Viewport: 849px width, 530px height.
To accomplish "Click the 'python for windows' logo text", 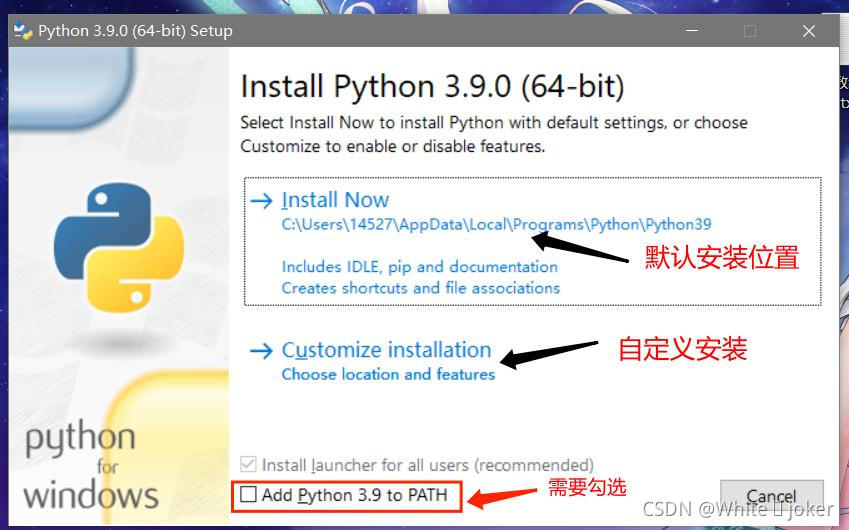I will coord(90,465).
